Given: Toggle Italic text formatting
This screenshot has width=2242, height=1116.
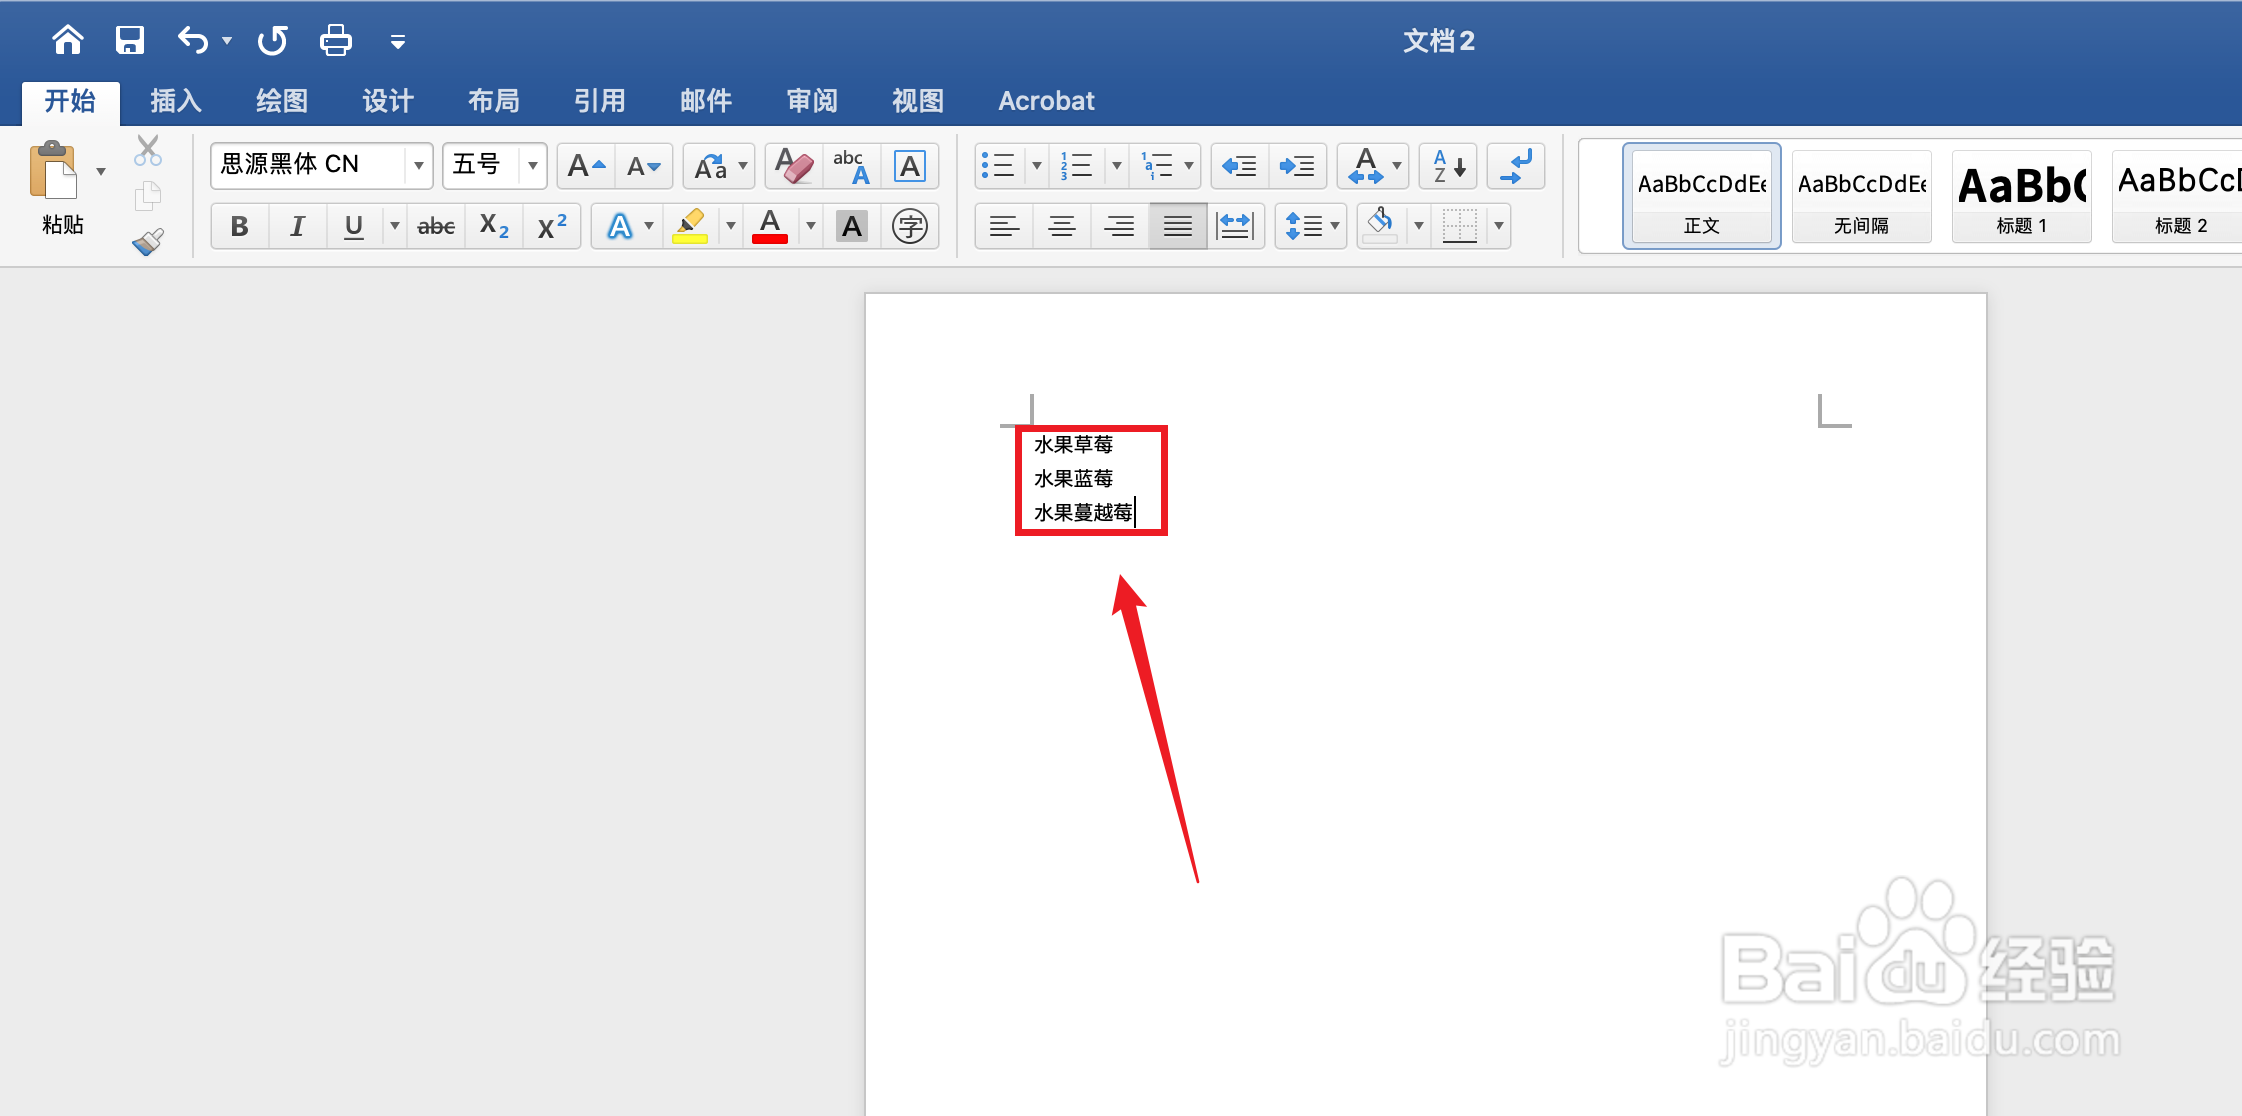Looking at the screenshot, I should (297, 227).
